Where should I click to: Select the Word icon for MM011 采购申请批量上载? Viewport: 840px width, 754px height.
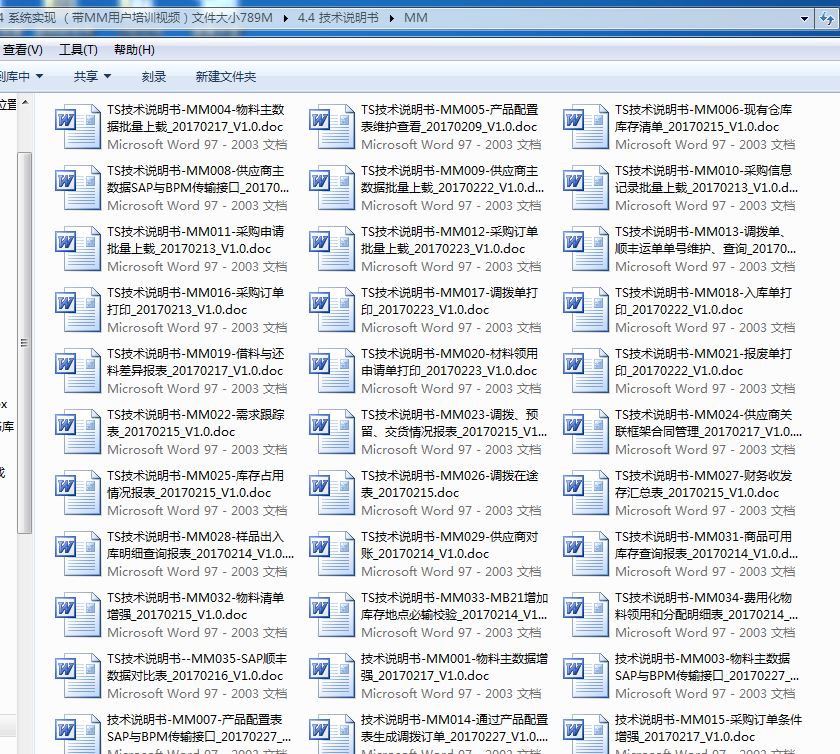[x=78, y=249]
